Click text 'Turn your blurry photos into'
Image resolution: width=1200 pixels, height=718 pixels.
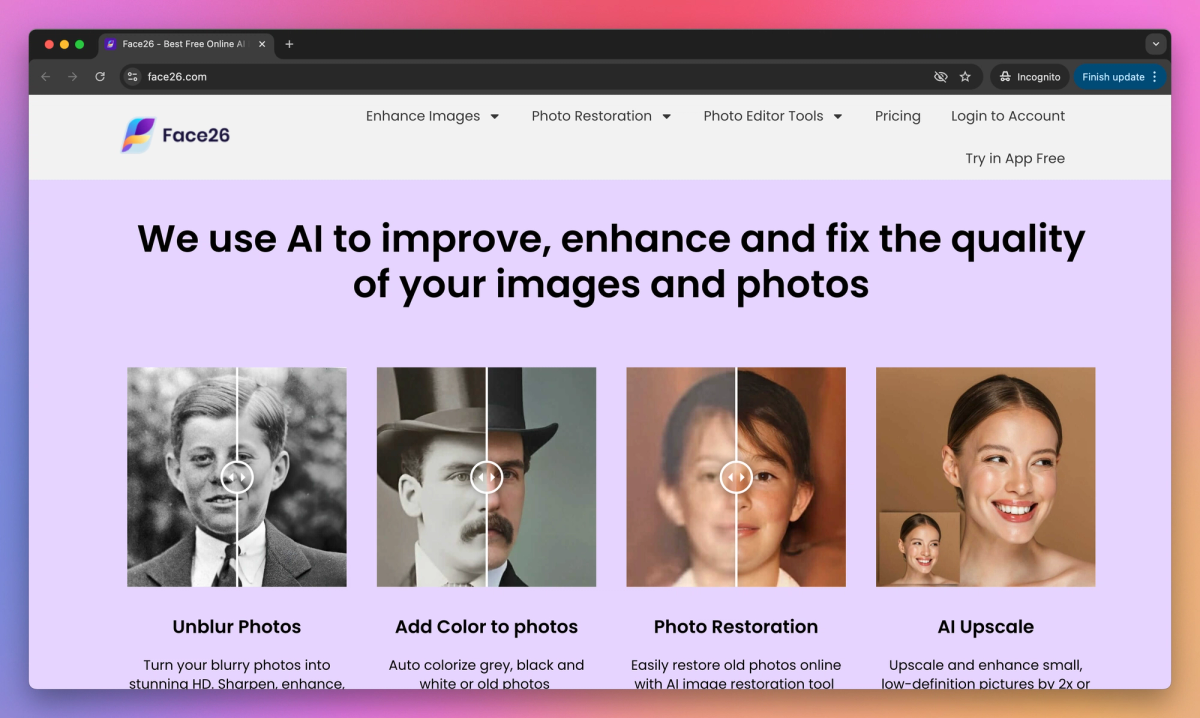pos(237,665)
